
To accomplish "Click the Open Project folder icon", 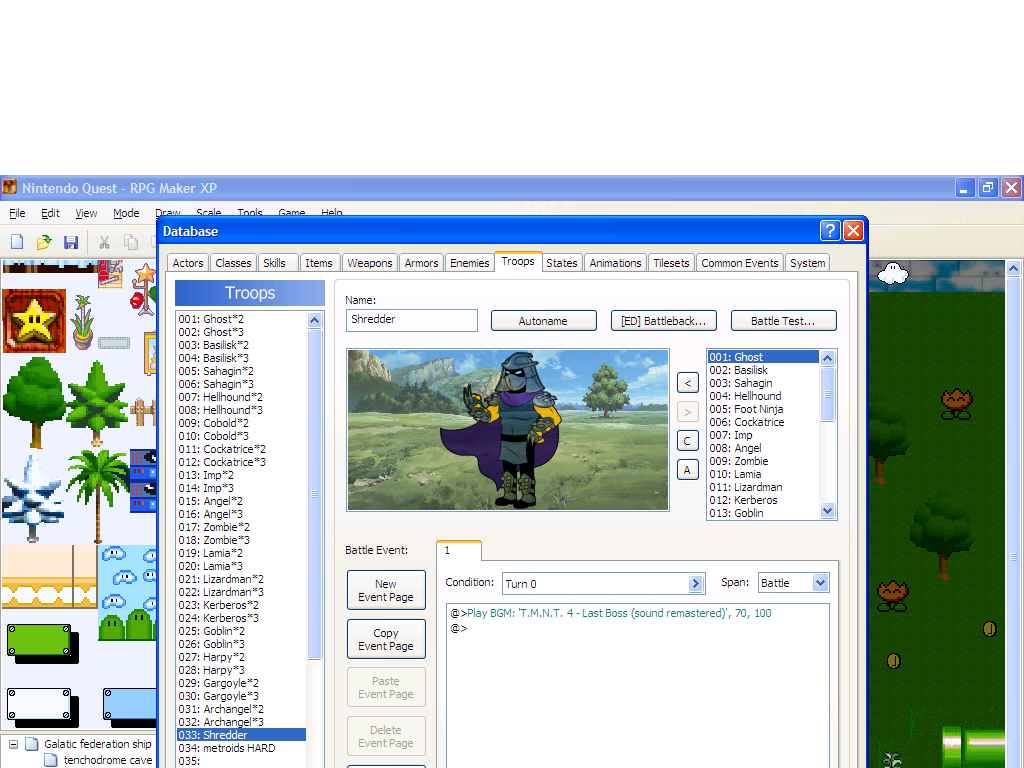I will point(44,242).
